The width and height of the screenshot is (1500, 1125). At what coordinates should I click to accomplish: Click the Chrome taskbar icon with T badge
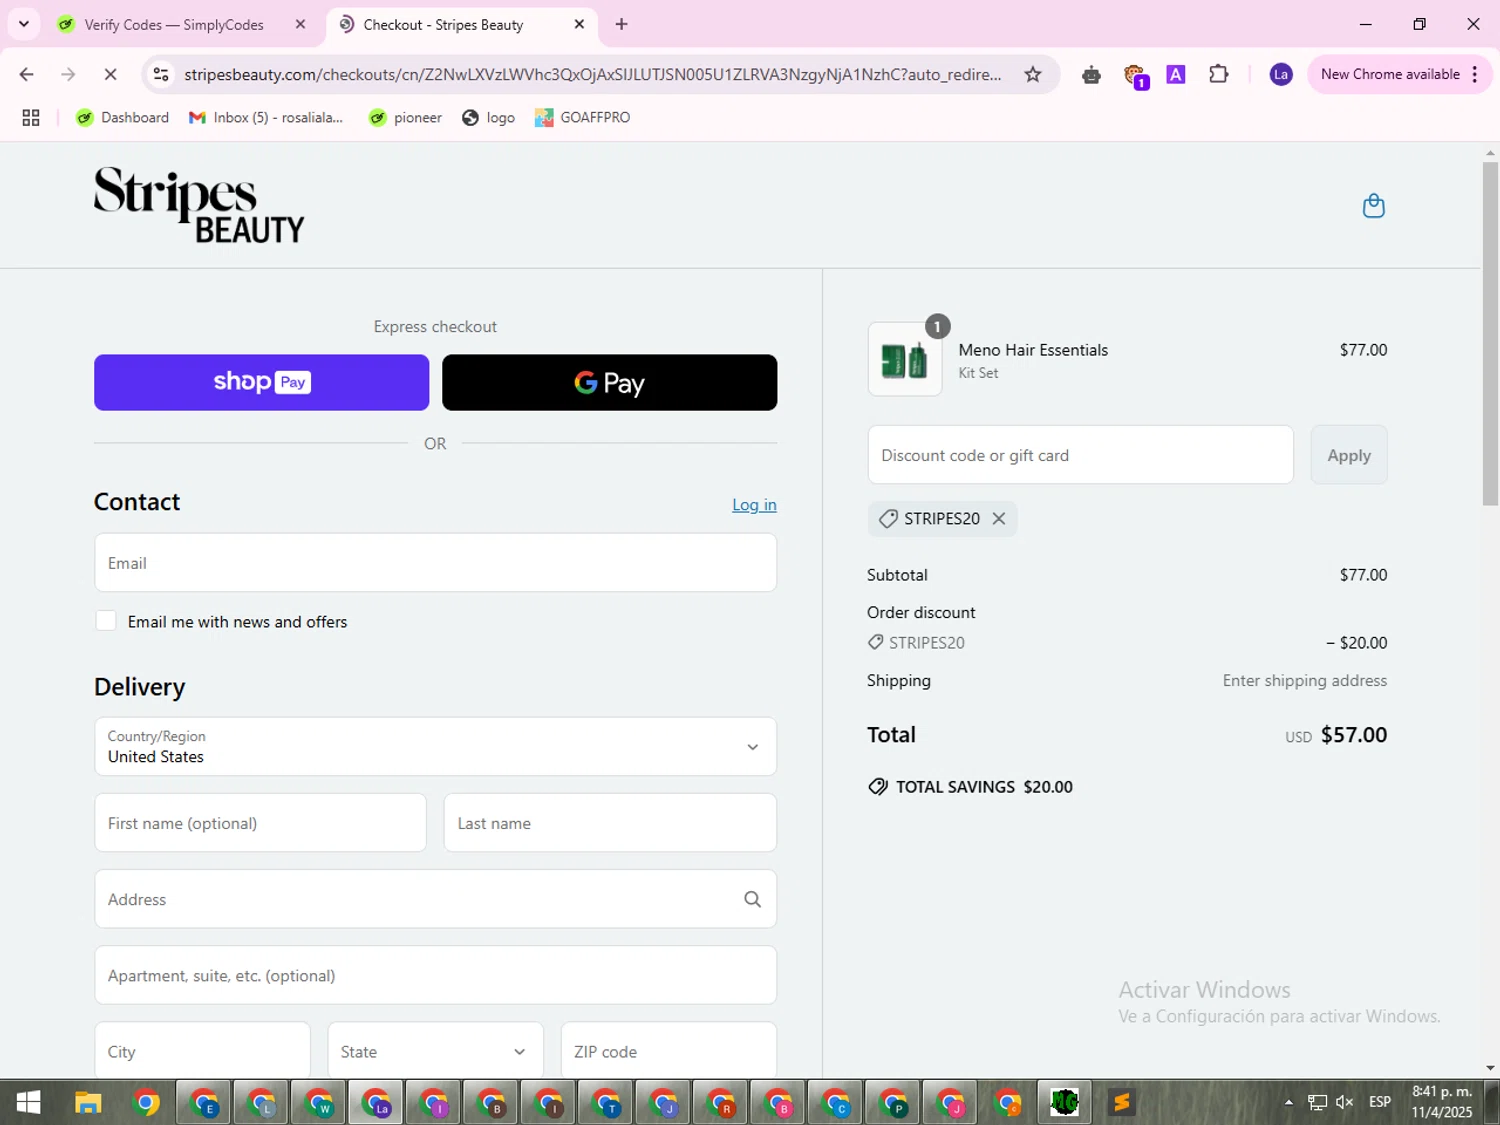coord(606,1102)
